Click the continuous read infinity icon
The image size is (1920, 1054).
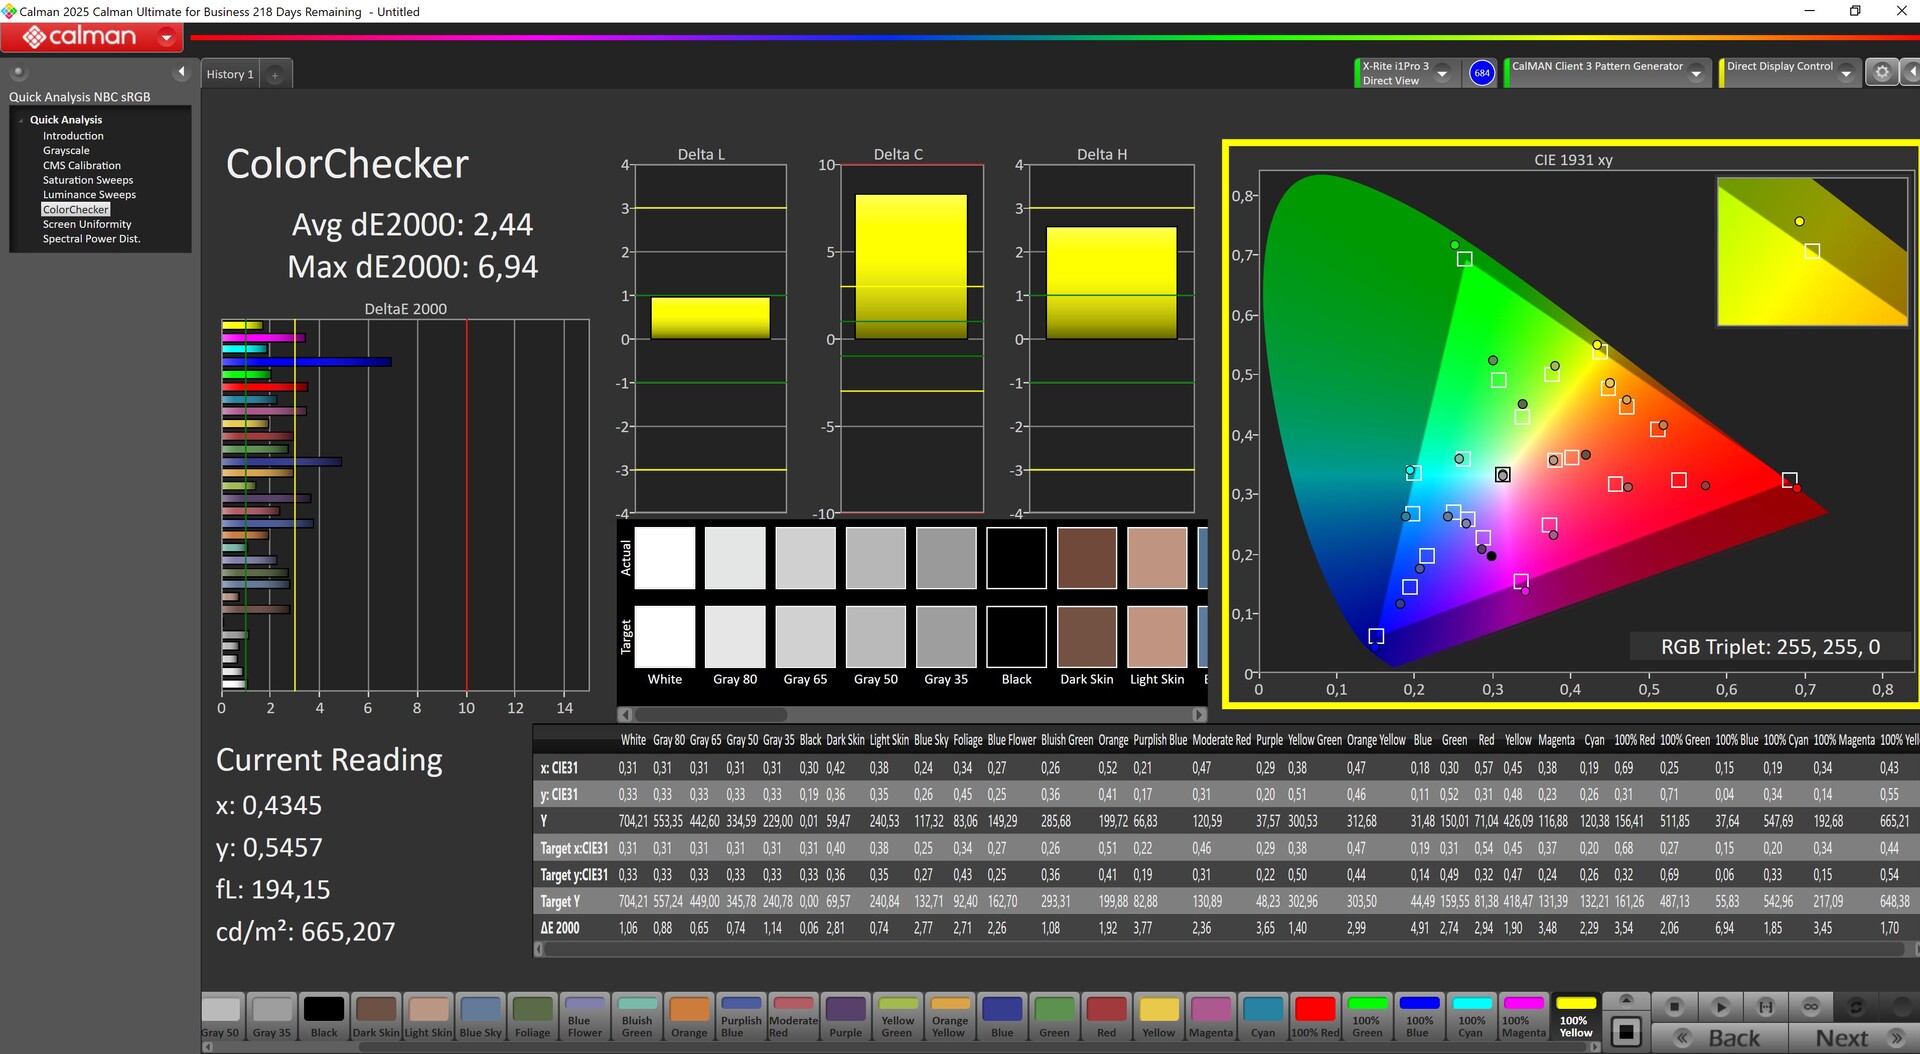tap(1810, 1006)
